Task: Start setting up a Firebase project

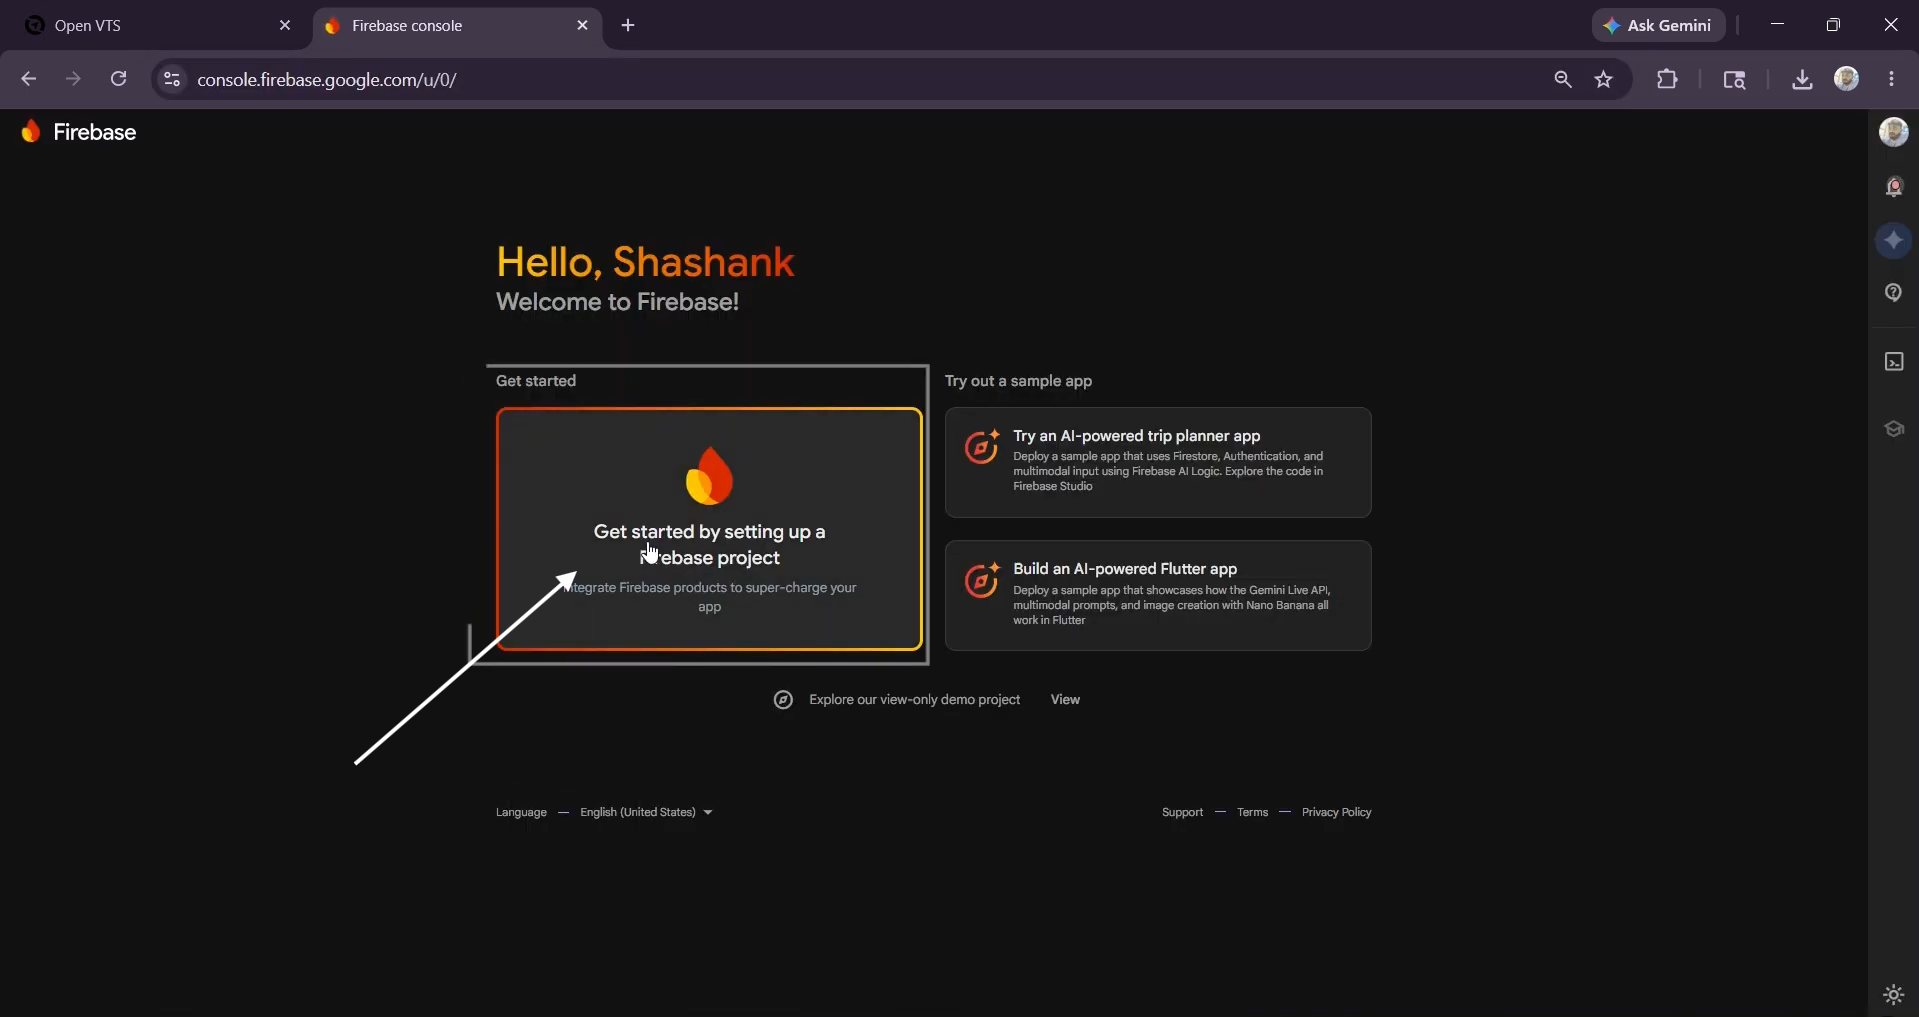Action: [x=709, y=529]
